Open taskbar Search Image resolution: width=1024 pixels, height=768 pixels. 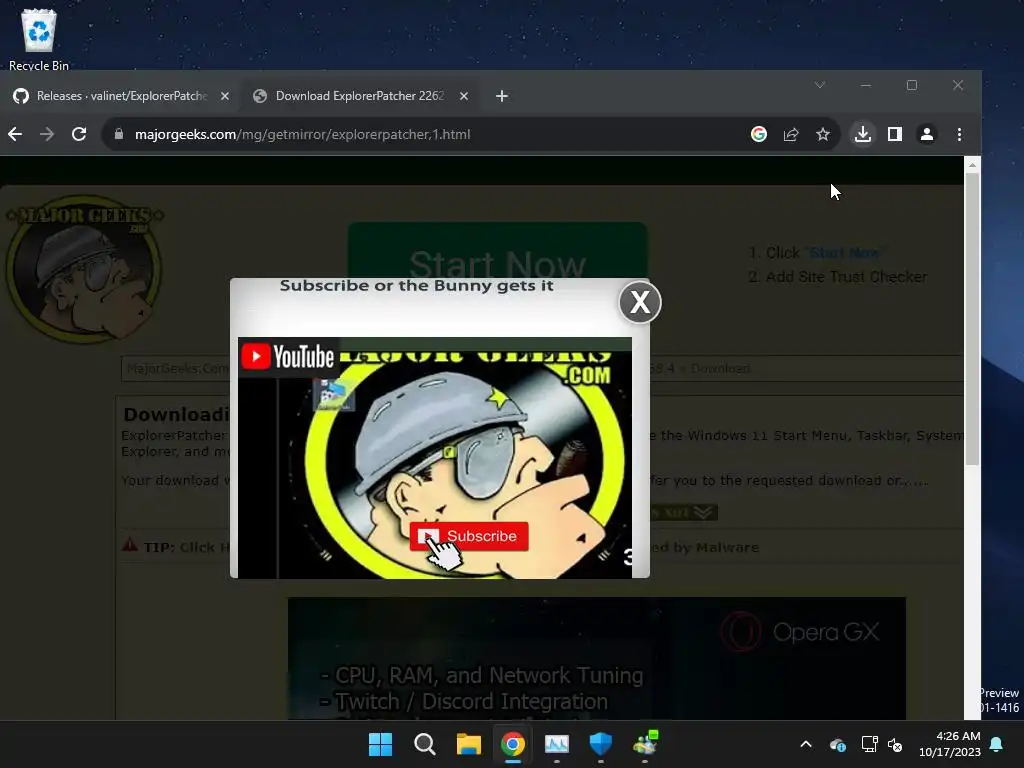click(424, 744)
